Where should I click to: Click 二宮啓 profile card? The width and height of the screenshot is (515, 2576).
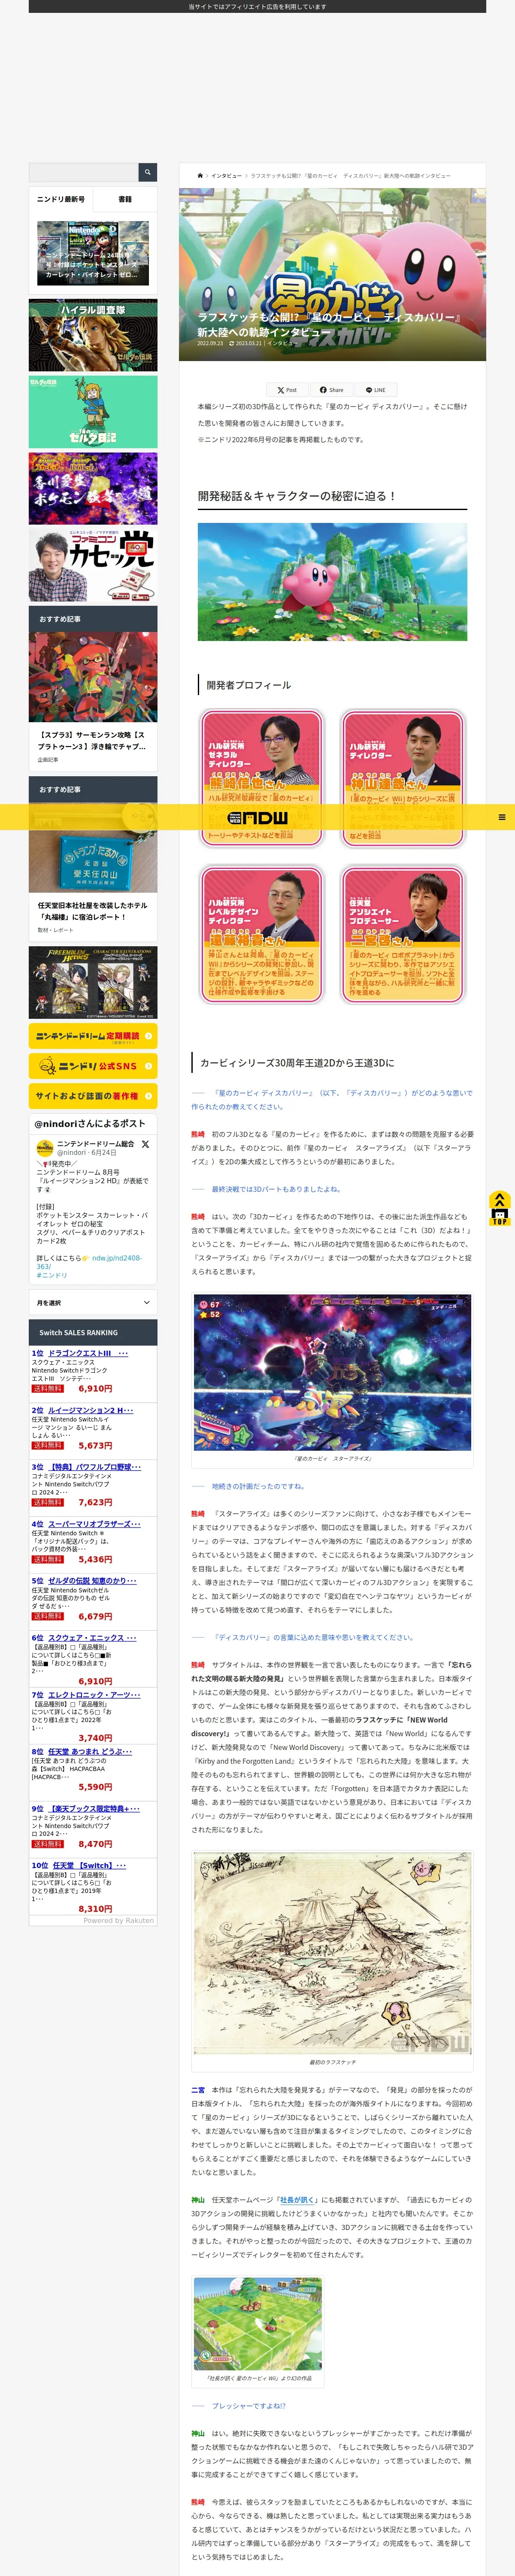403,934
